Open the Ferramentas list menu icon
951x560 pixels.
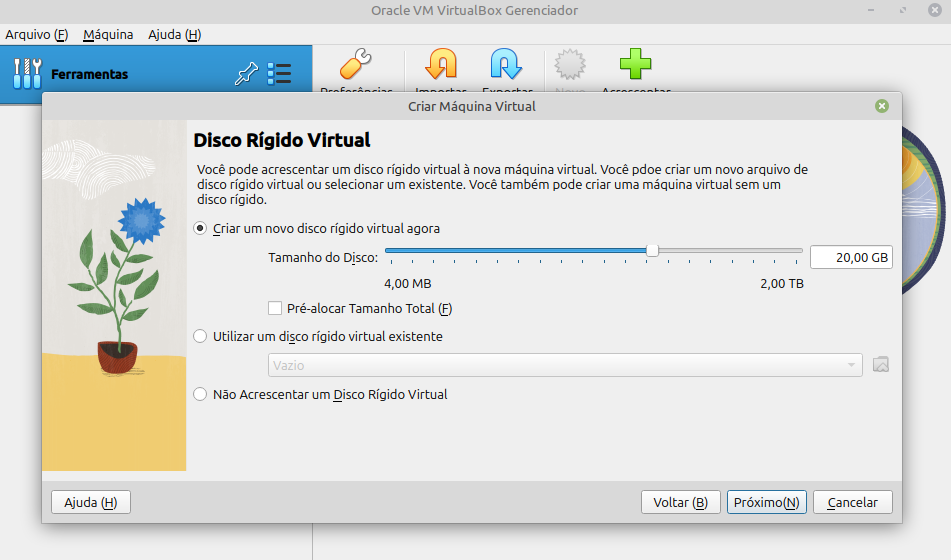tap(279, 74)
